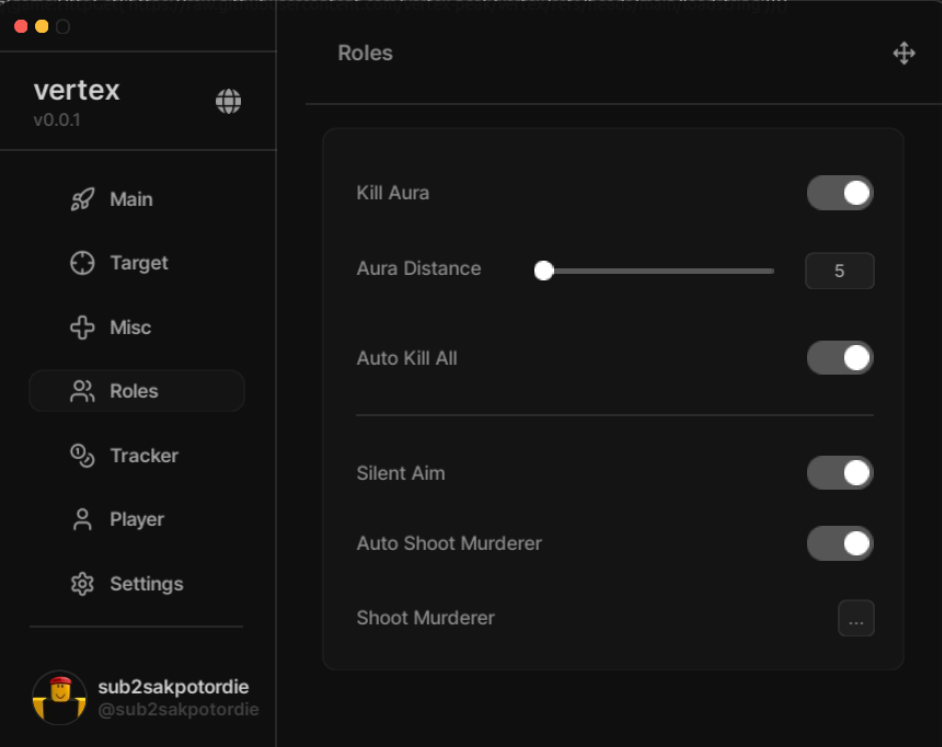942x747 pixels.
Task: Click the crosshair icon for Target
Action: point(82,263)
